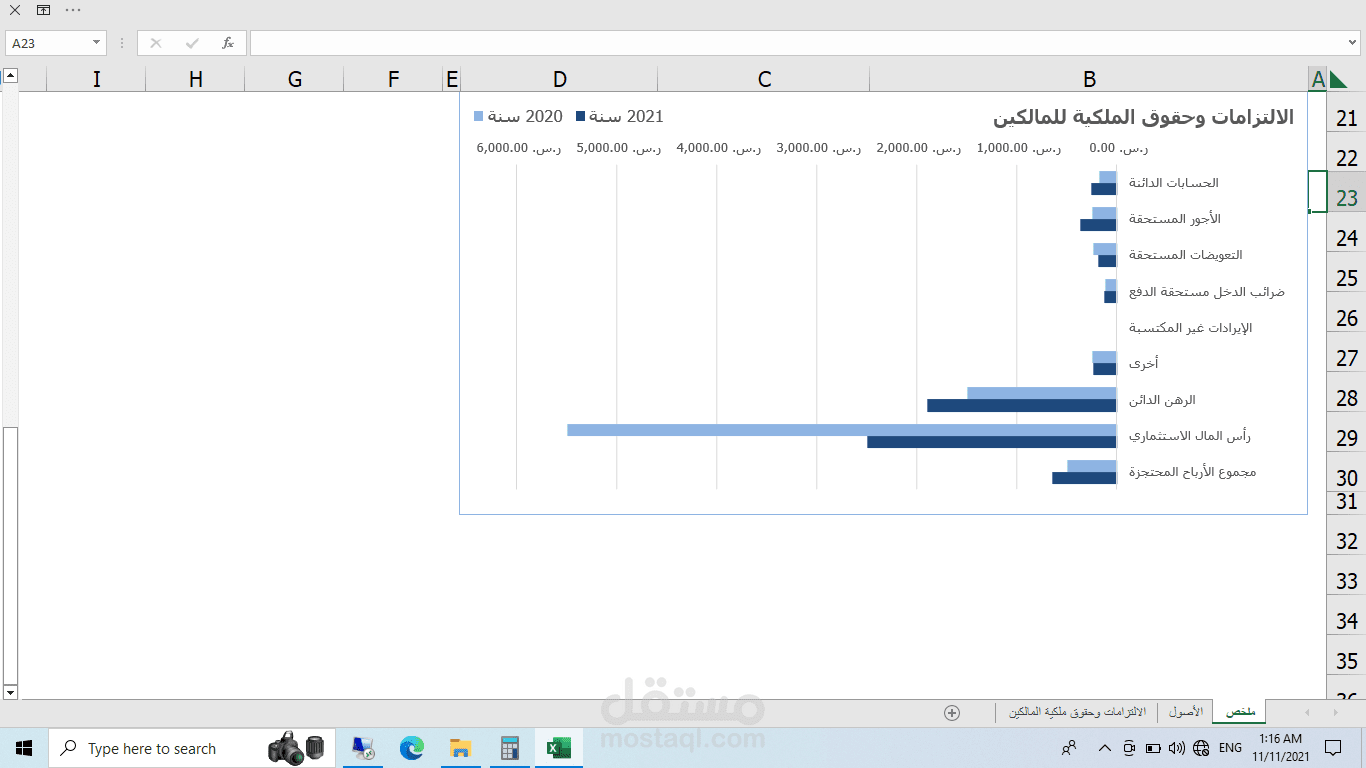Click the Insert Function fx icon

pyautogui.click(x=228, y=43)
